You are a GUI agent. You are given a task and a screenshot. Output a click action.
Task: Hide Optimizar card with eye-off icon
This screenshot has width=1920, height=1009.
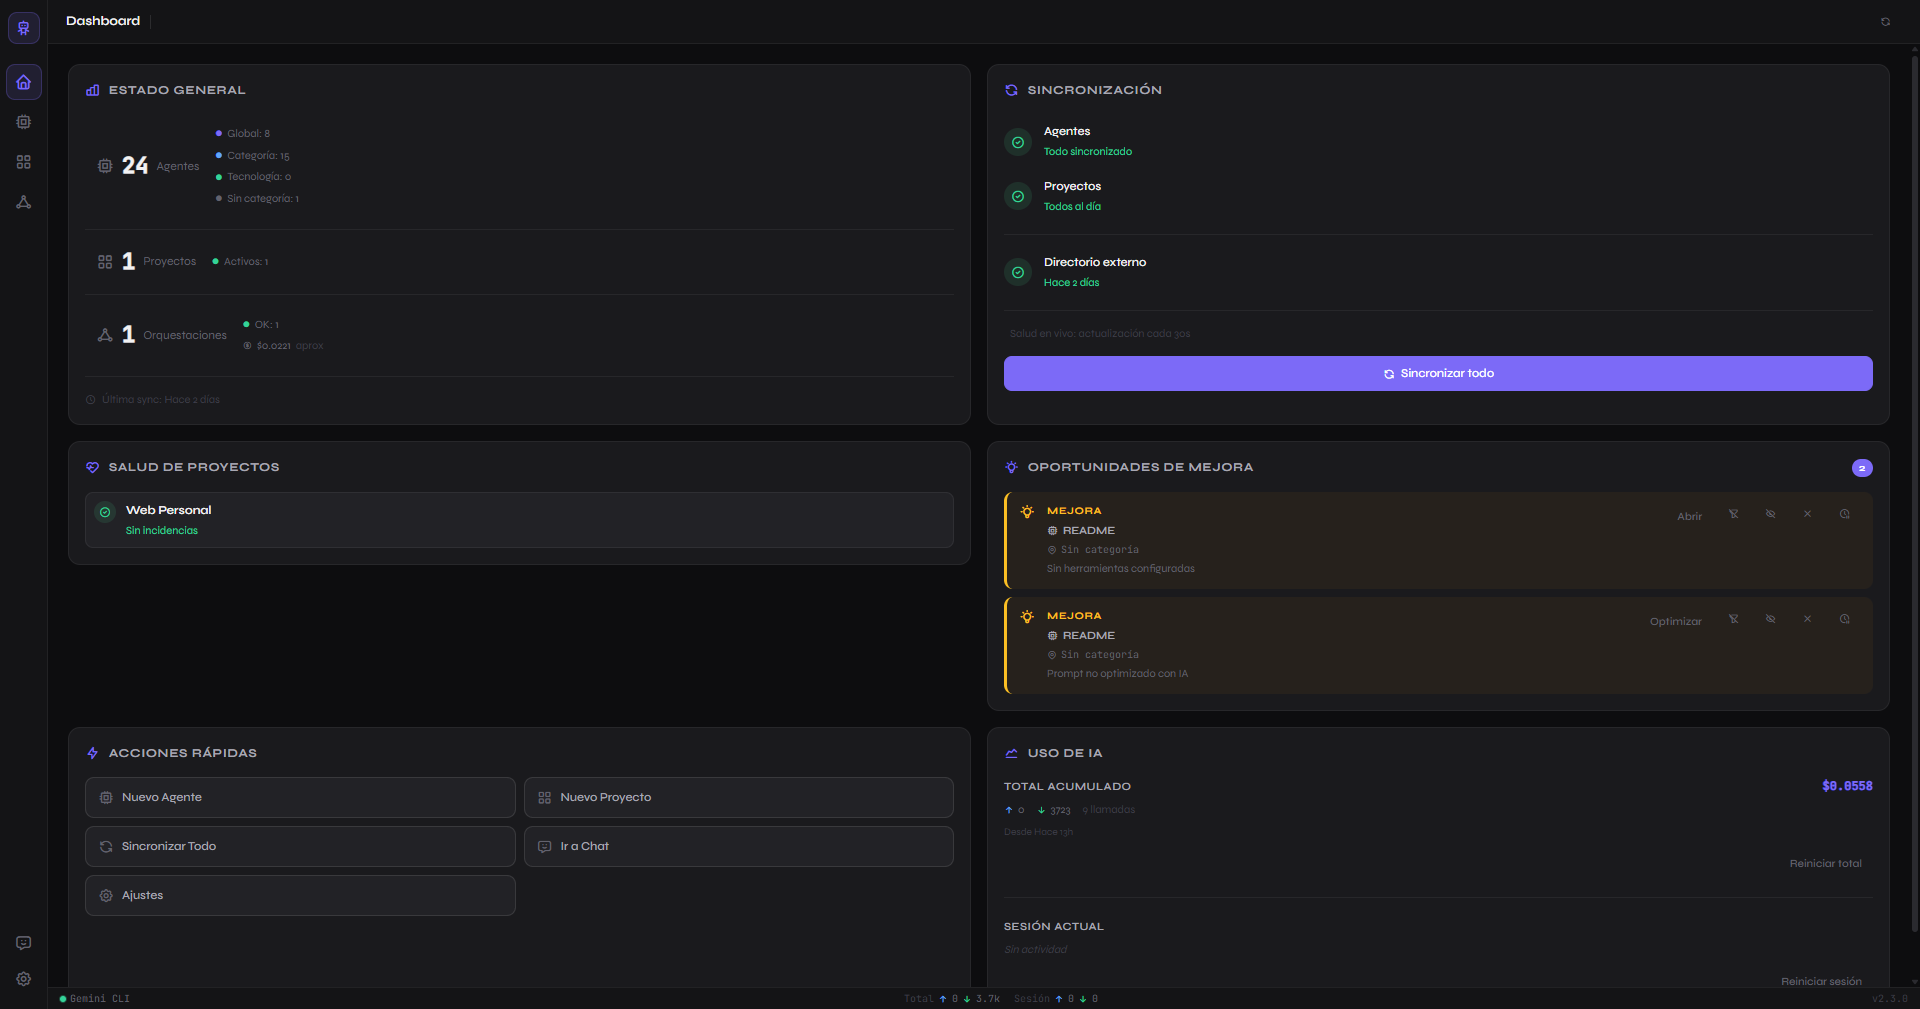click(1770, 619)
